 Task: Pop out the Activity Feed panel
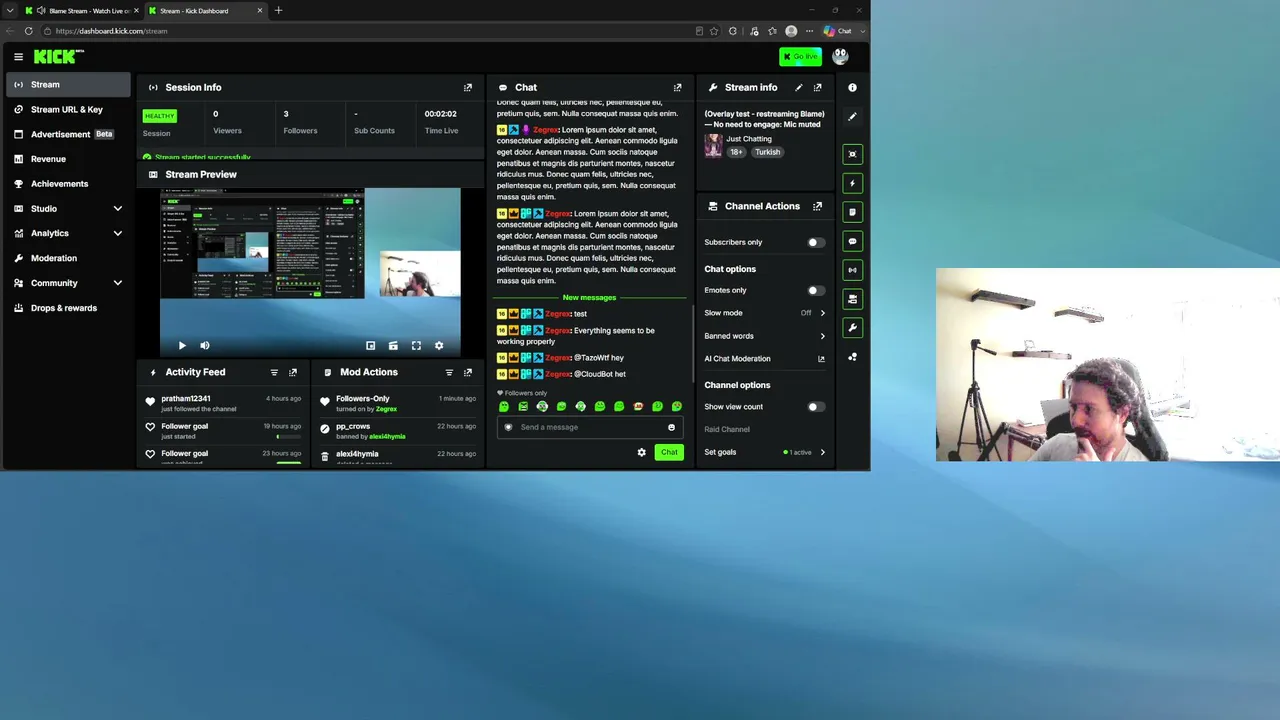coord(293,372)
